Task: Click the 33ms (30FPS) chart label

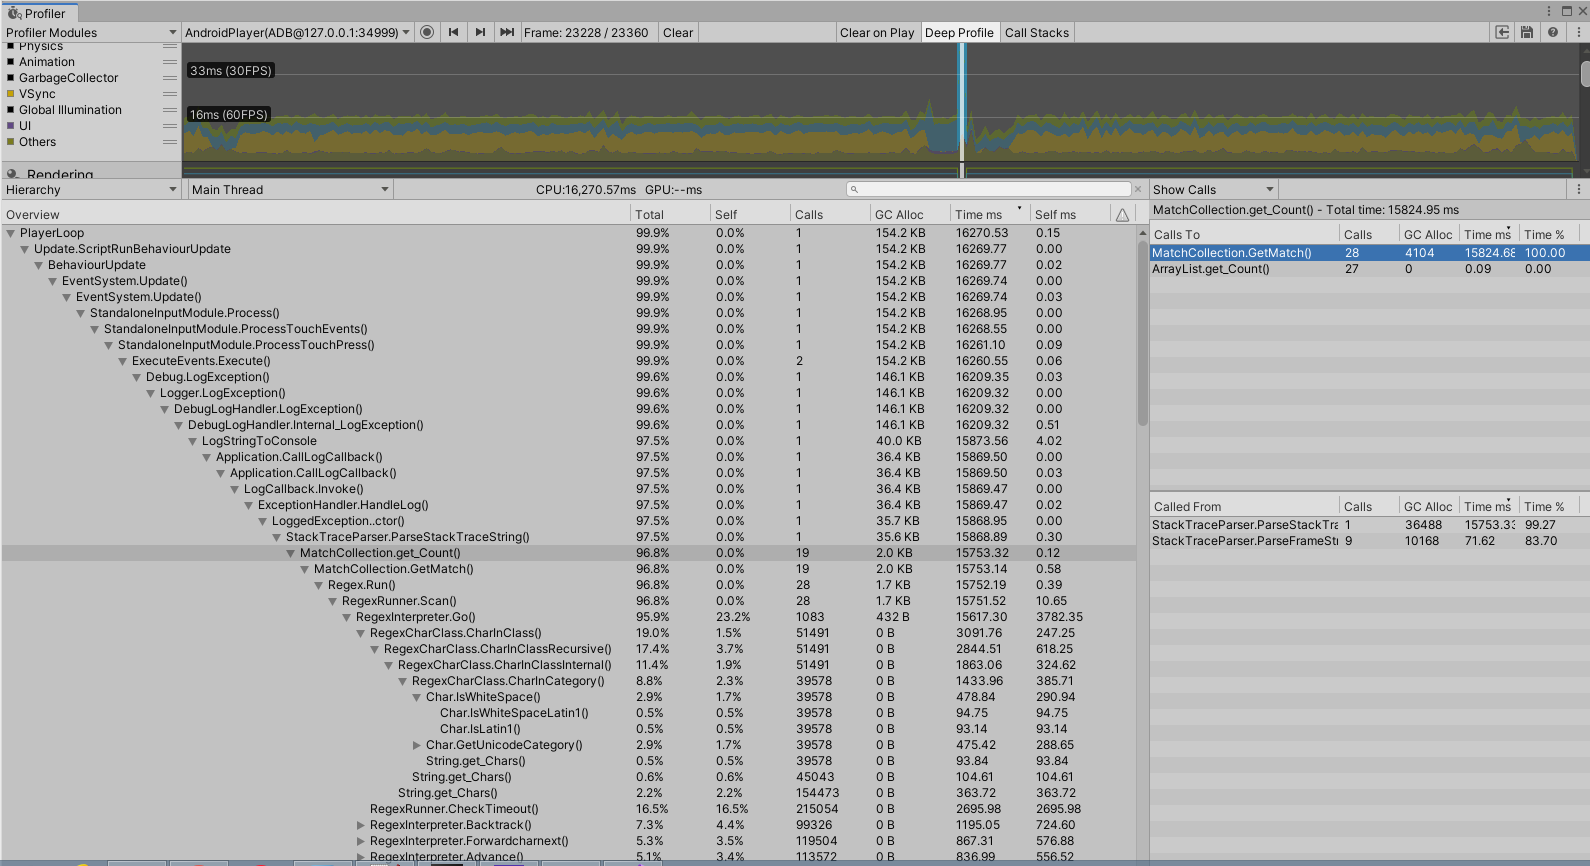Action: pyautogui.click(x=230, y=70)
